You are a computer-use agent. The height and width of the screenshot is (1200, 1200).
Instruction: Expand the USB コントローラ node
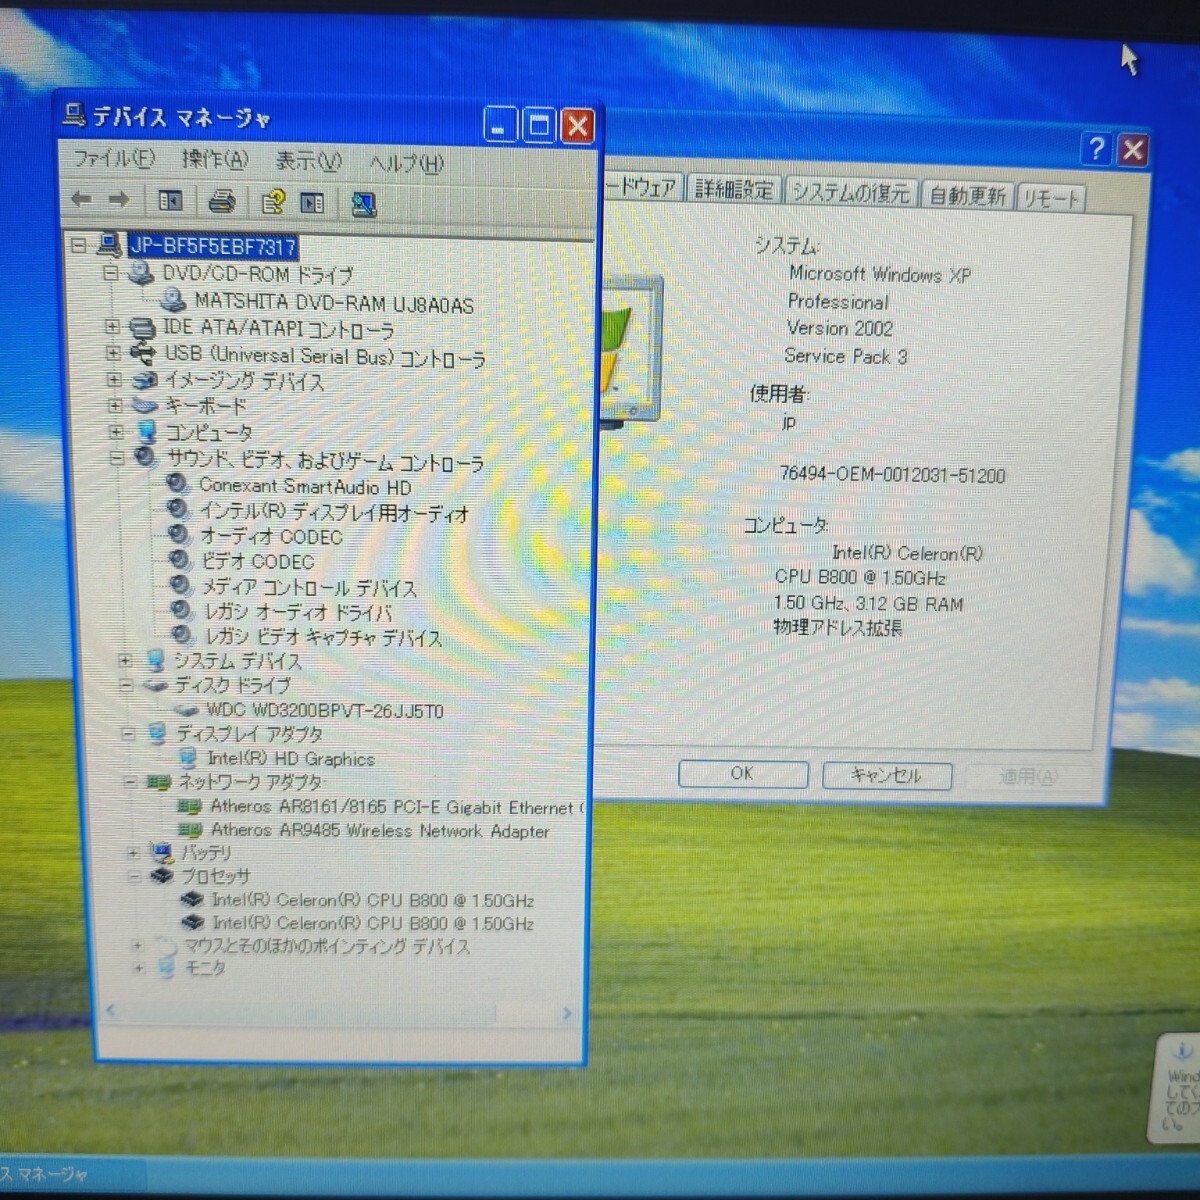113,353
